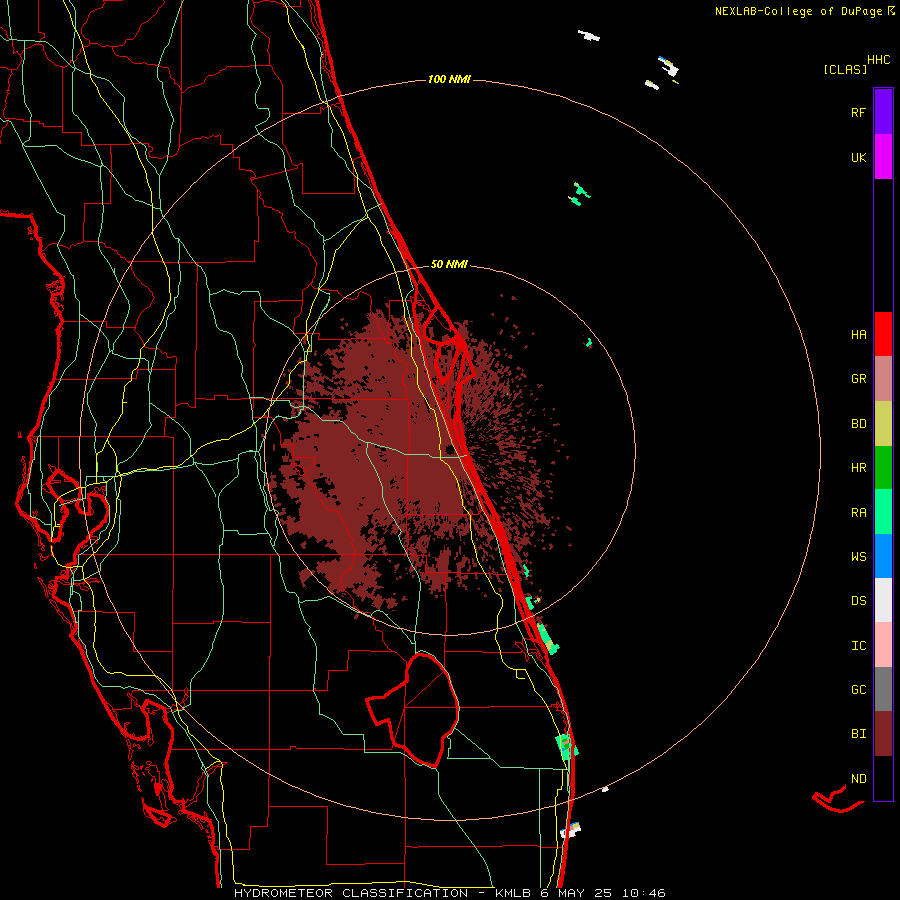This screenshot has height=900, width=900.
Task: Click the GC legend label
Action: [858, 689]
